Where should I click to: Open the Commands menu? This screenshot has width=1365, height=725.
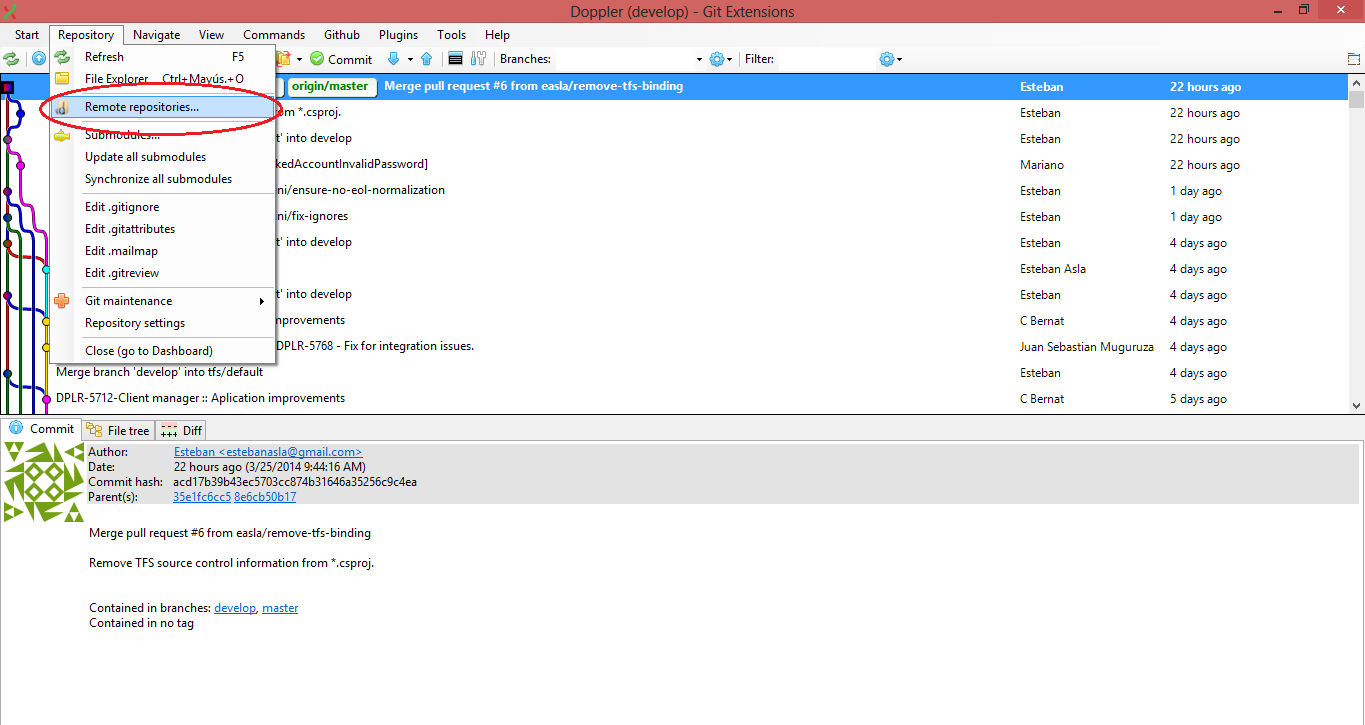tap(274, 34)
